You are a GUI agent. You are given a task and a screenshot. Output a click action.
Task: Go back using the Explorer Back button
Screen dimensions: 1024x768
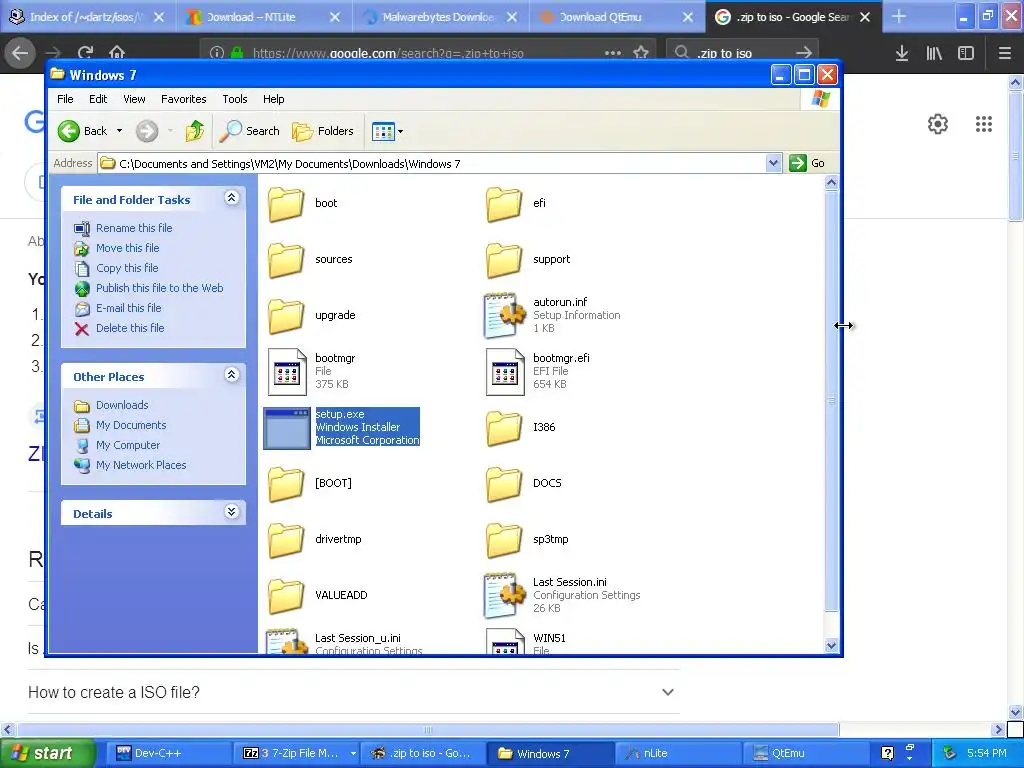[x=82, y=131]
